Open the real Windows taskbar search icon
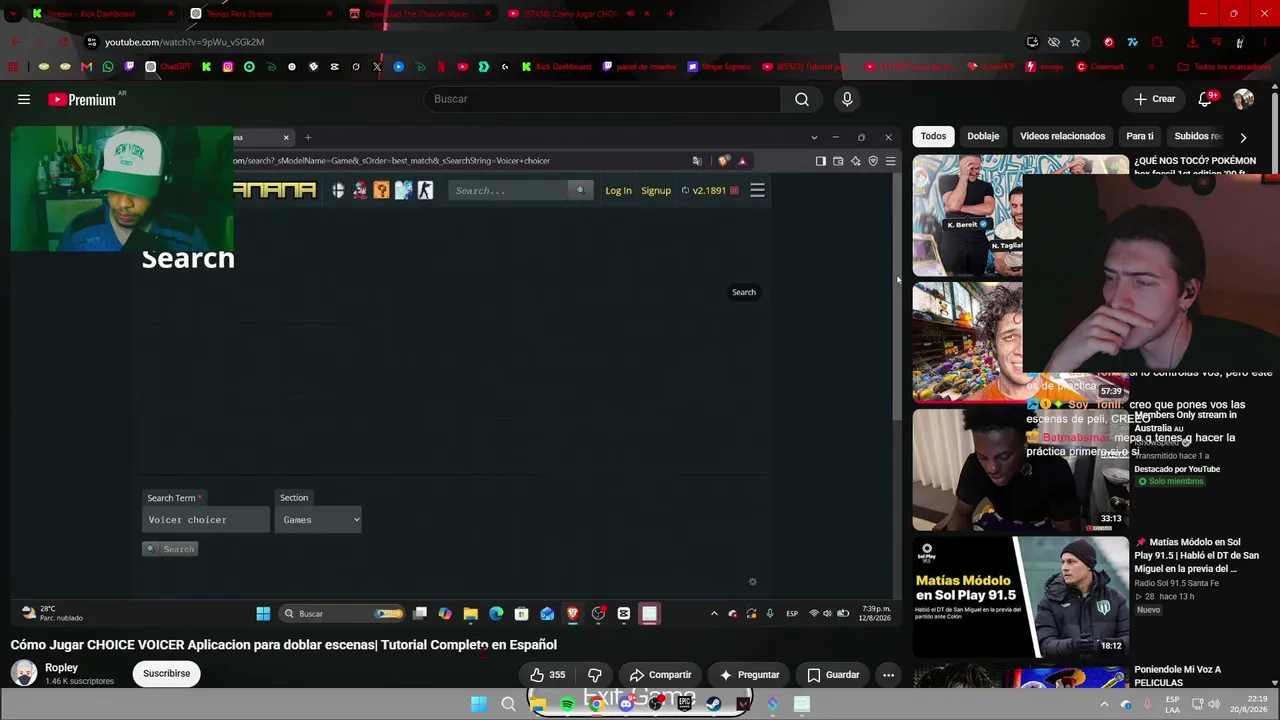Viewport: 1280px width, 720px height. (x=508, y=705)
